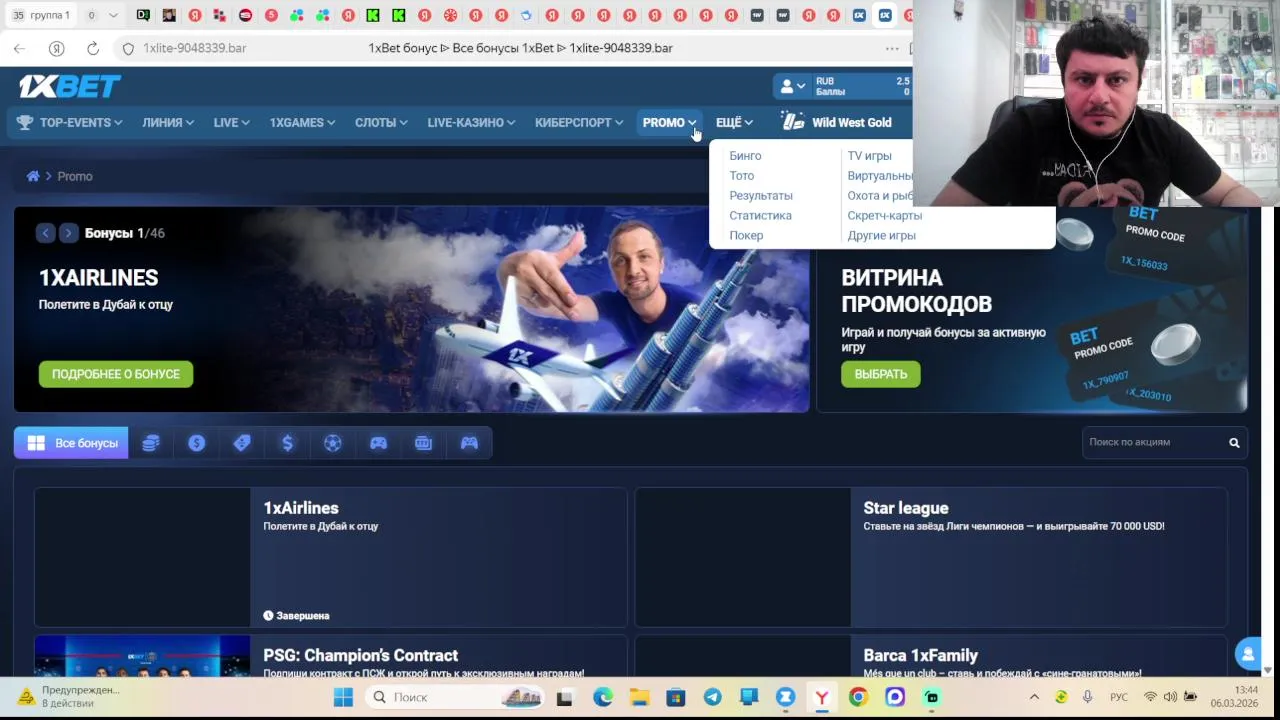The height and width of the screenshot is (720, 1280).
Task: Open the 1xAirlines bonus card
Action: 330,557
